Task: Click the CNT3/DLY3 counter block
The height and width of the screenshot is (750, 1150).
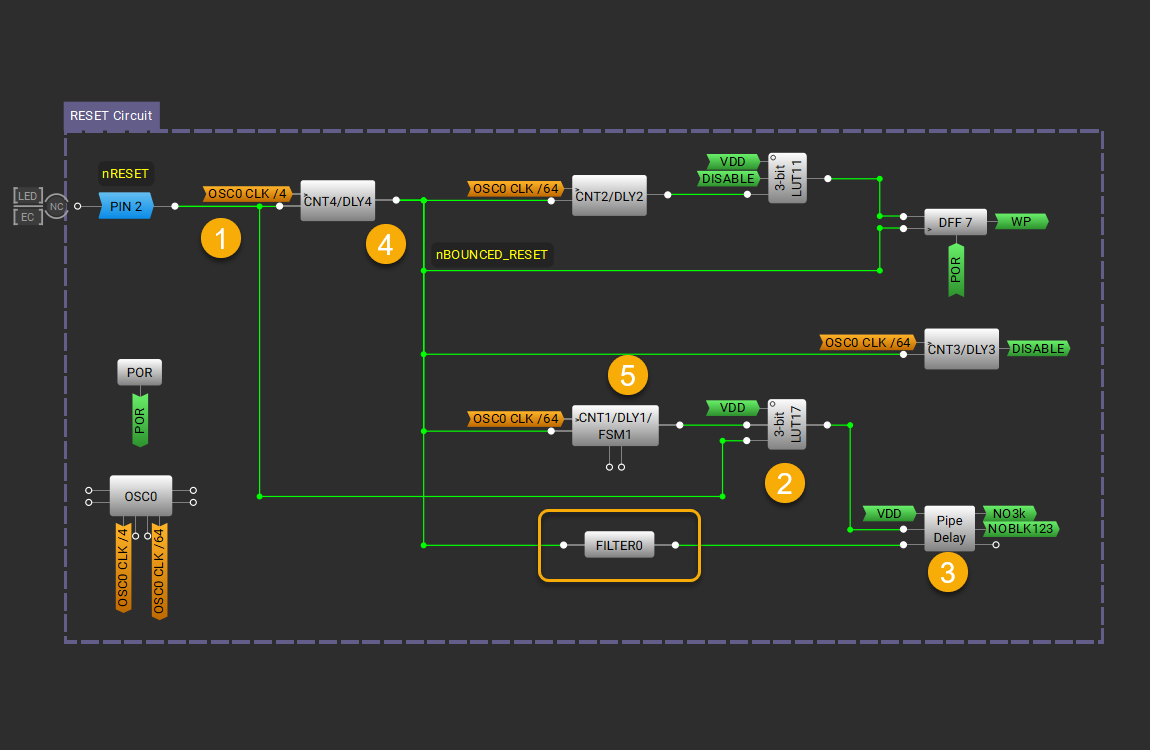Action: tap(961, 349)
